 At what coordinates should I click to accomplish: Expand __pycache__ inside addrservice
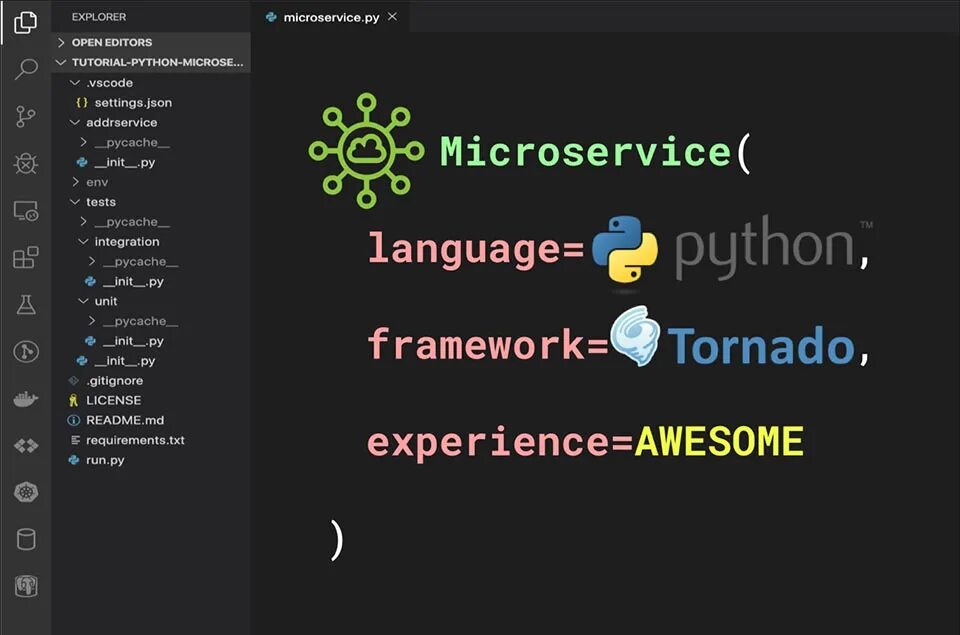click(151, 142)
